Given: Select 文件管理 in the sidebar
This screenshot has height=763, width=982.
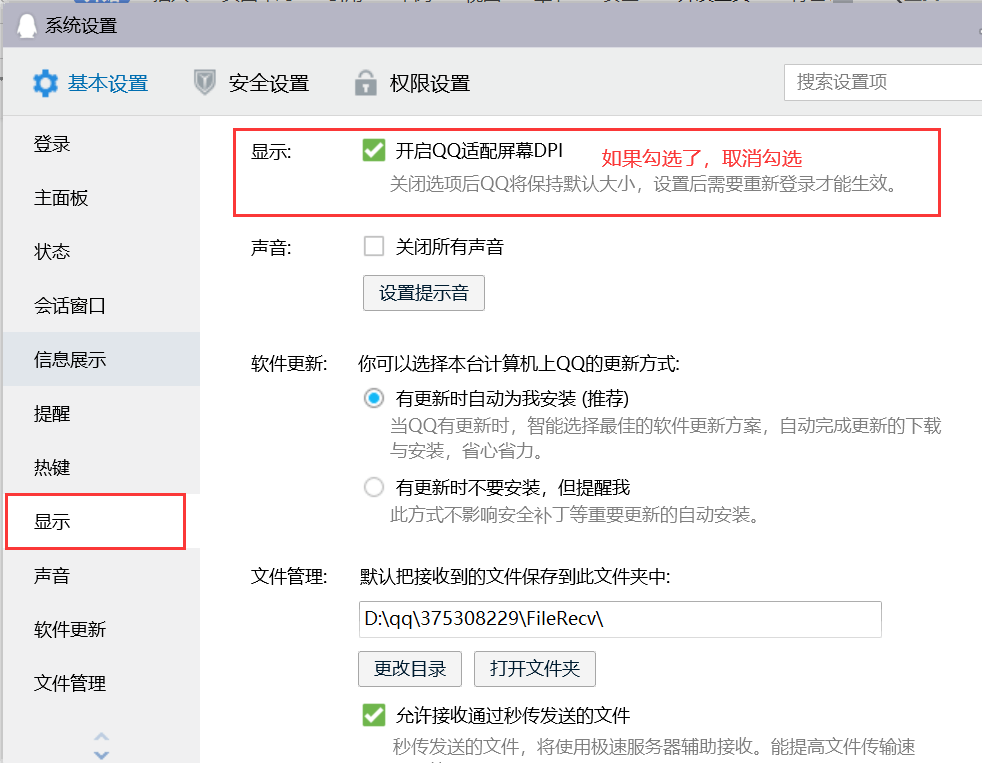Looking at the screenshot, I should tap(101, 683).
